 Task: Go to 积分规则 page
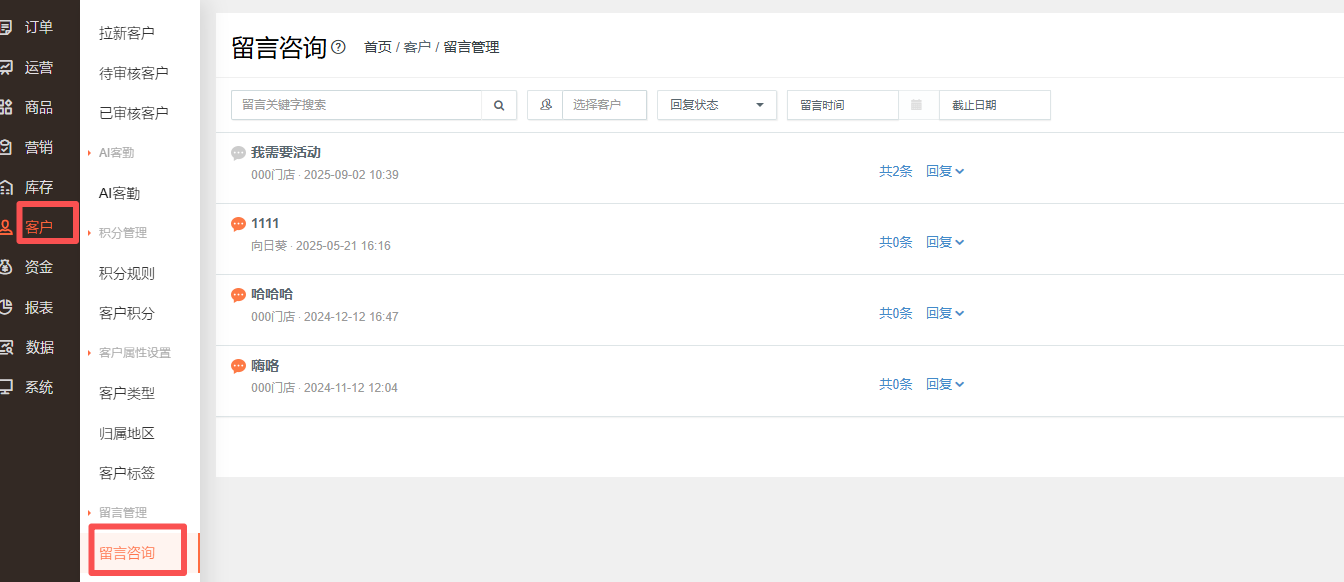(x=127, y=273)
